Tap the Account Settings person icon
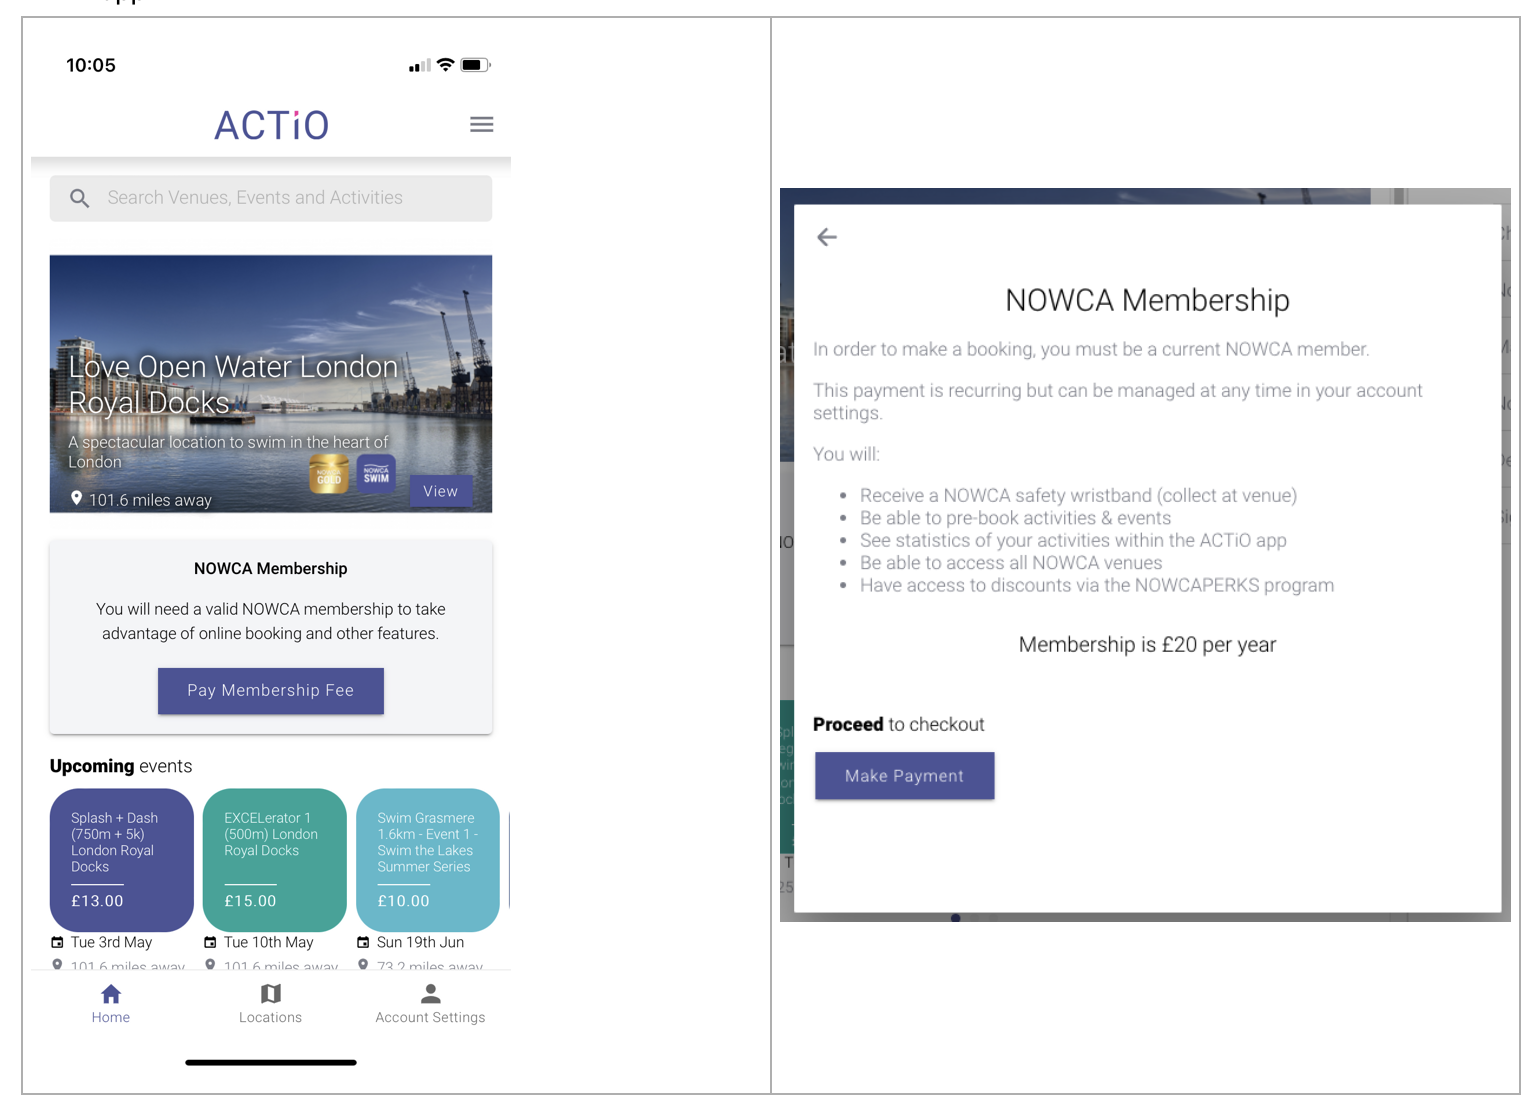This screenshot has height=1118, width=1540. click(430, 993)
